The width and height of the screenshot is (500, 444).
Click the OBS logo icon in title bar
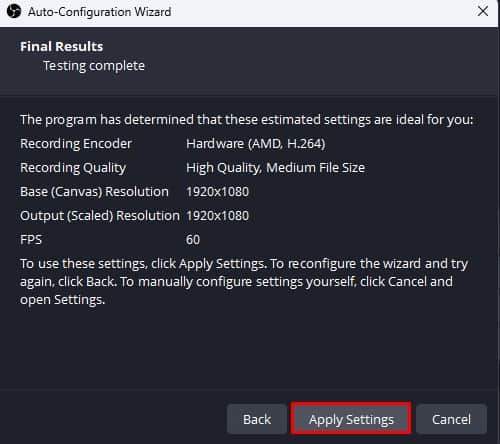pyautogui.click(x=14, y=12)
